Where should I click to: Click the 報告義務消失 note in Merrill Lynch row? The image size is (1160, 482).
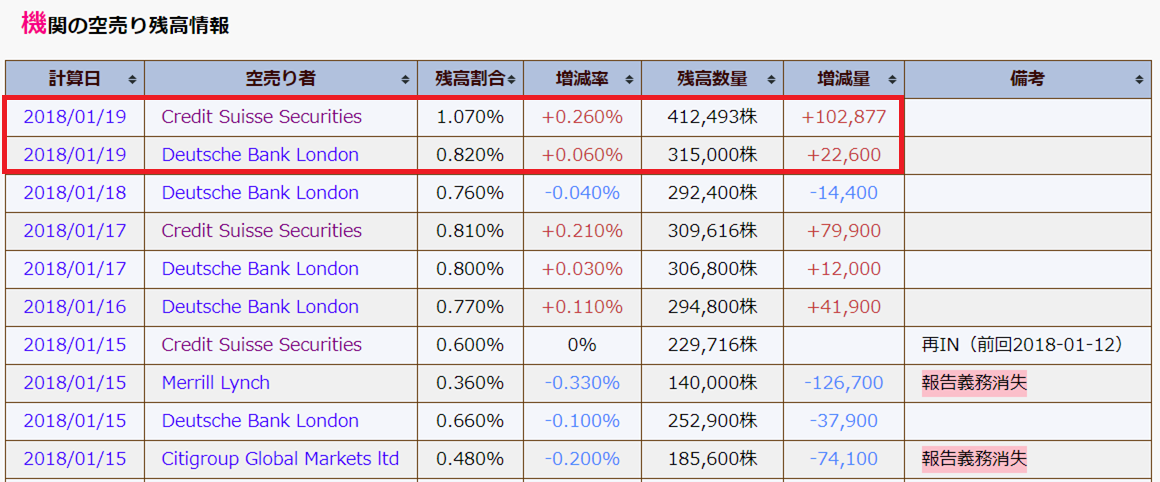tap(974, 383)
